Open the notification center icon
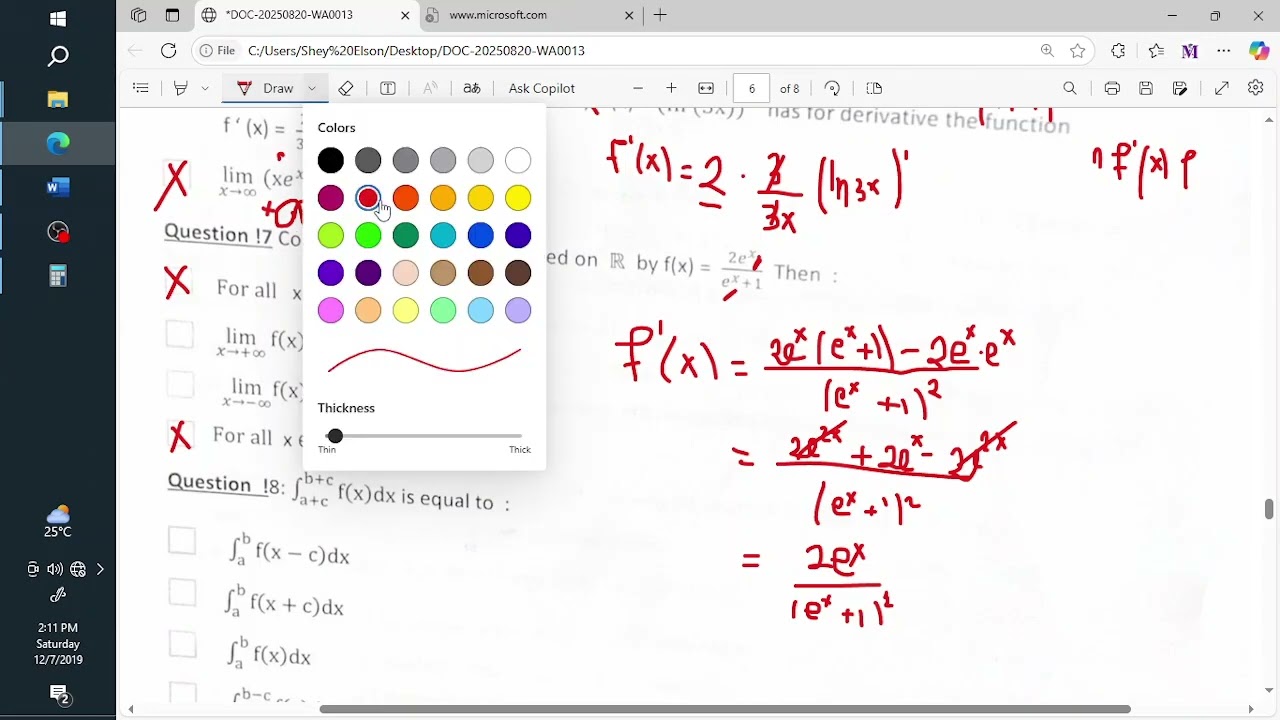1280x720 pixels. click(58, 694)
